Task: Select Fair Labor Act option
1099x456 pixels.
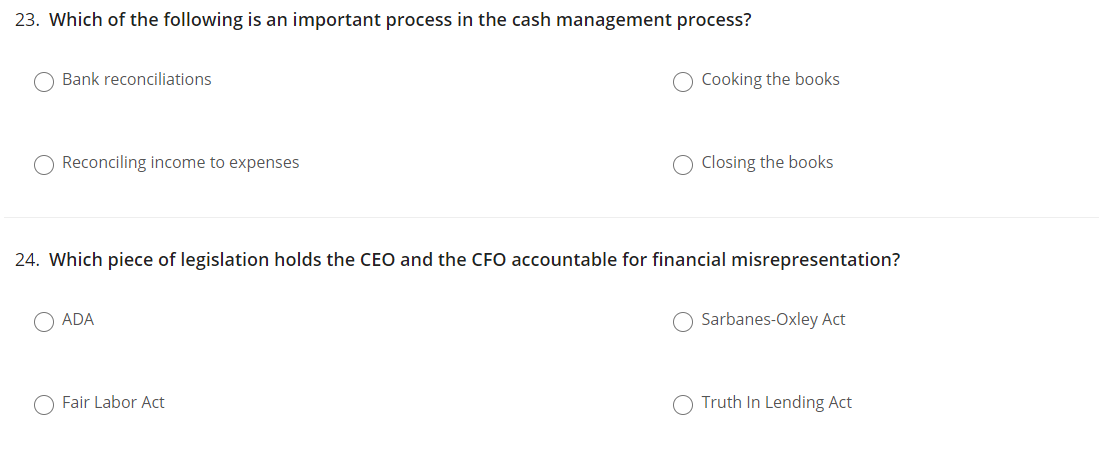Action: pos(44,405)
